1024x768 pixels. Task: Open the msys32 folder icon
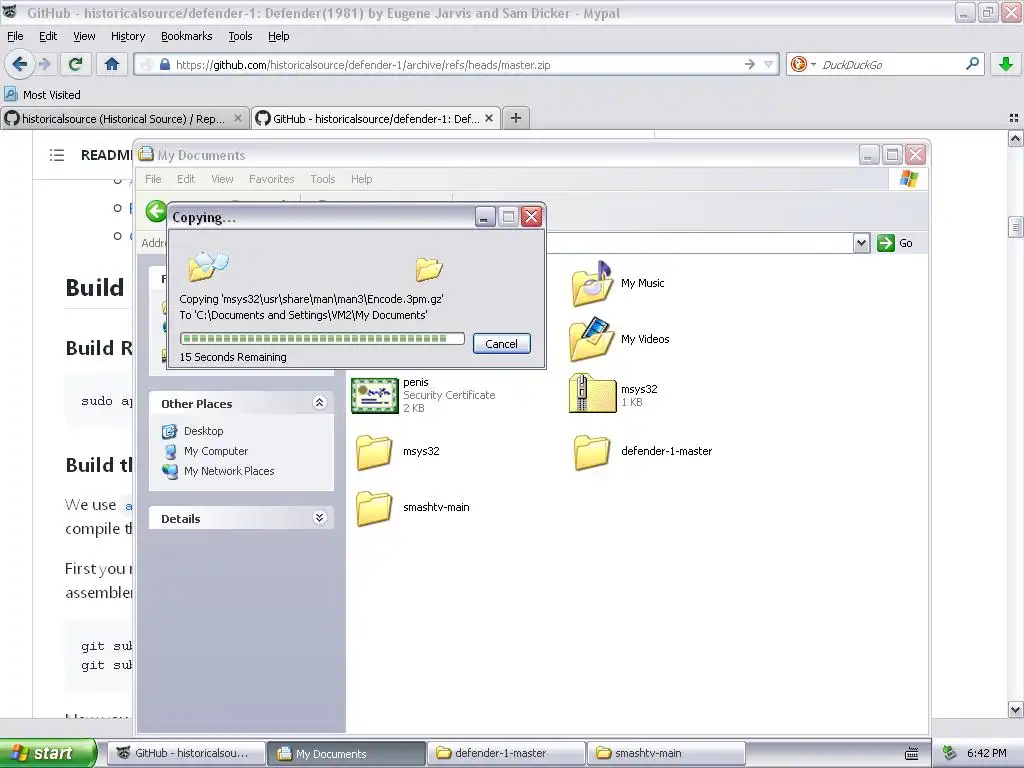click(374, 452)
